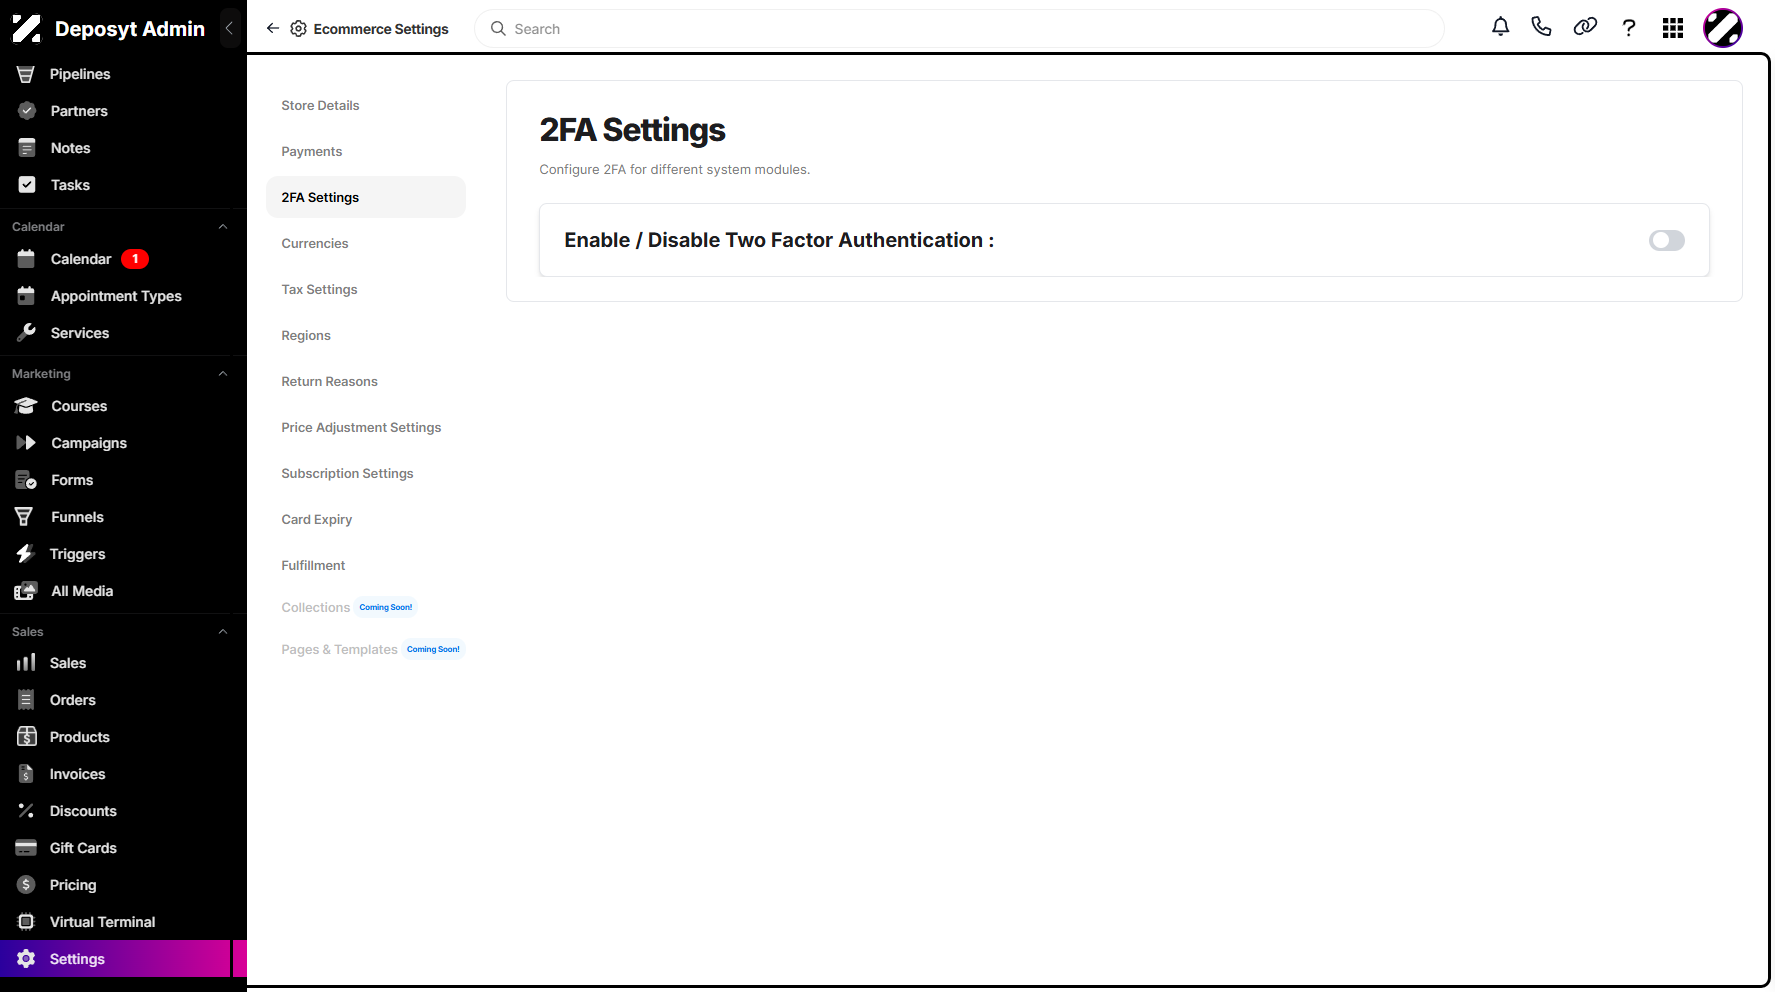Collapse the sidebar using the chevron
Screen dimensions: 1775x992
pyautogui.click(x=229, y=28)
